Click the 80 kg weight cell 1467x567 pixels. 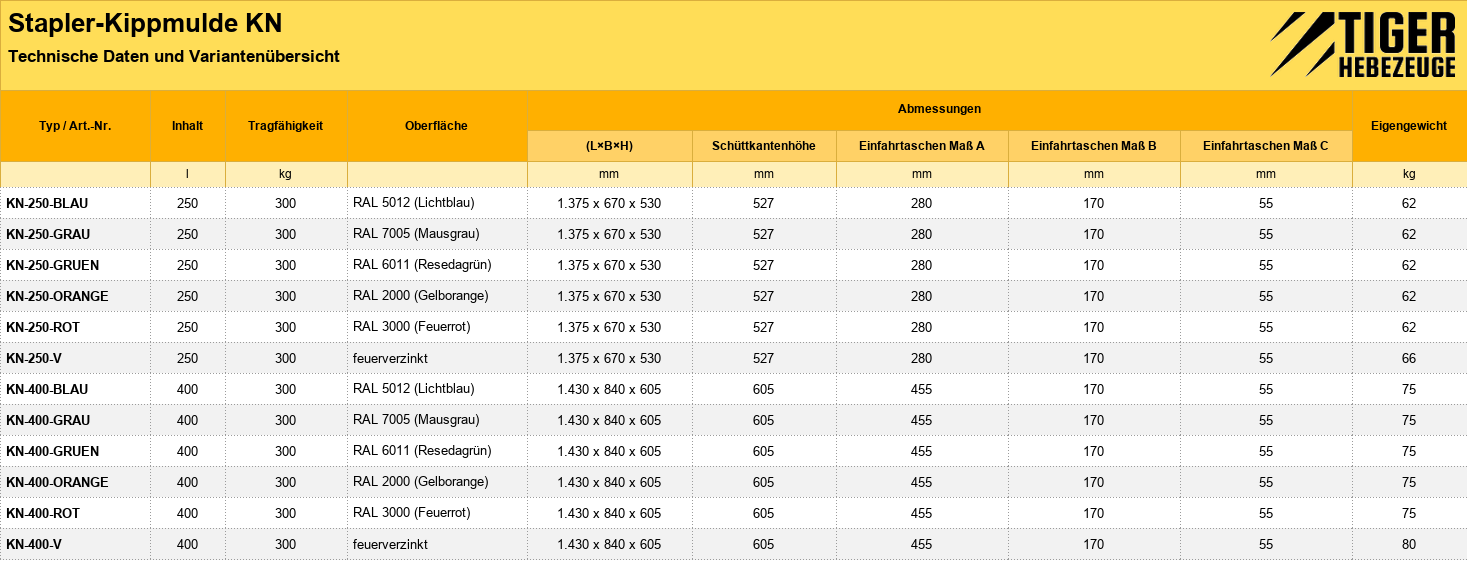(1409, 544)
